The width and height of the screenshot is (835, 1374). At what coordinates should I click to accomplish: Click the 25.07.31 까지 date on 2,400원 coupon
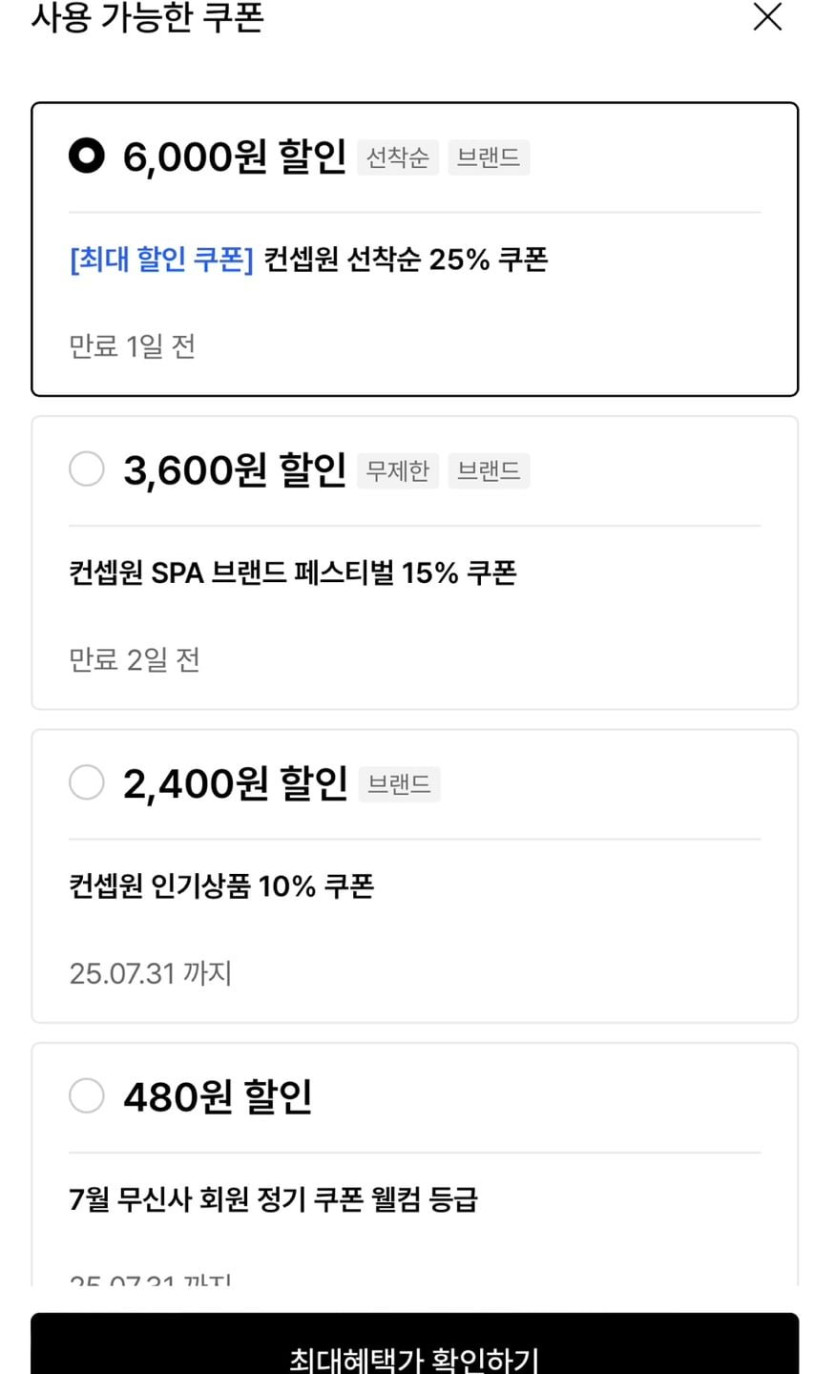point(150,973)
